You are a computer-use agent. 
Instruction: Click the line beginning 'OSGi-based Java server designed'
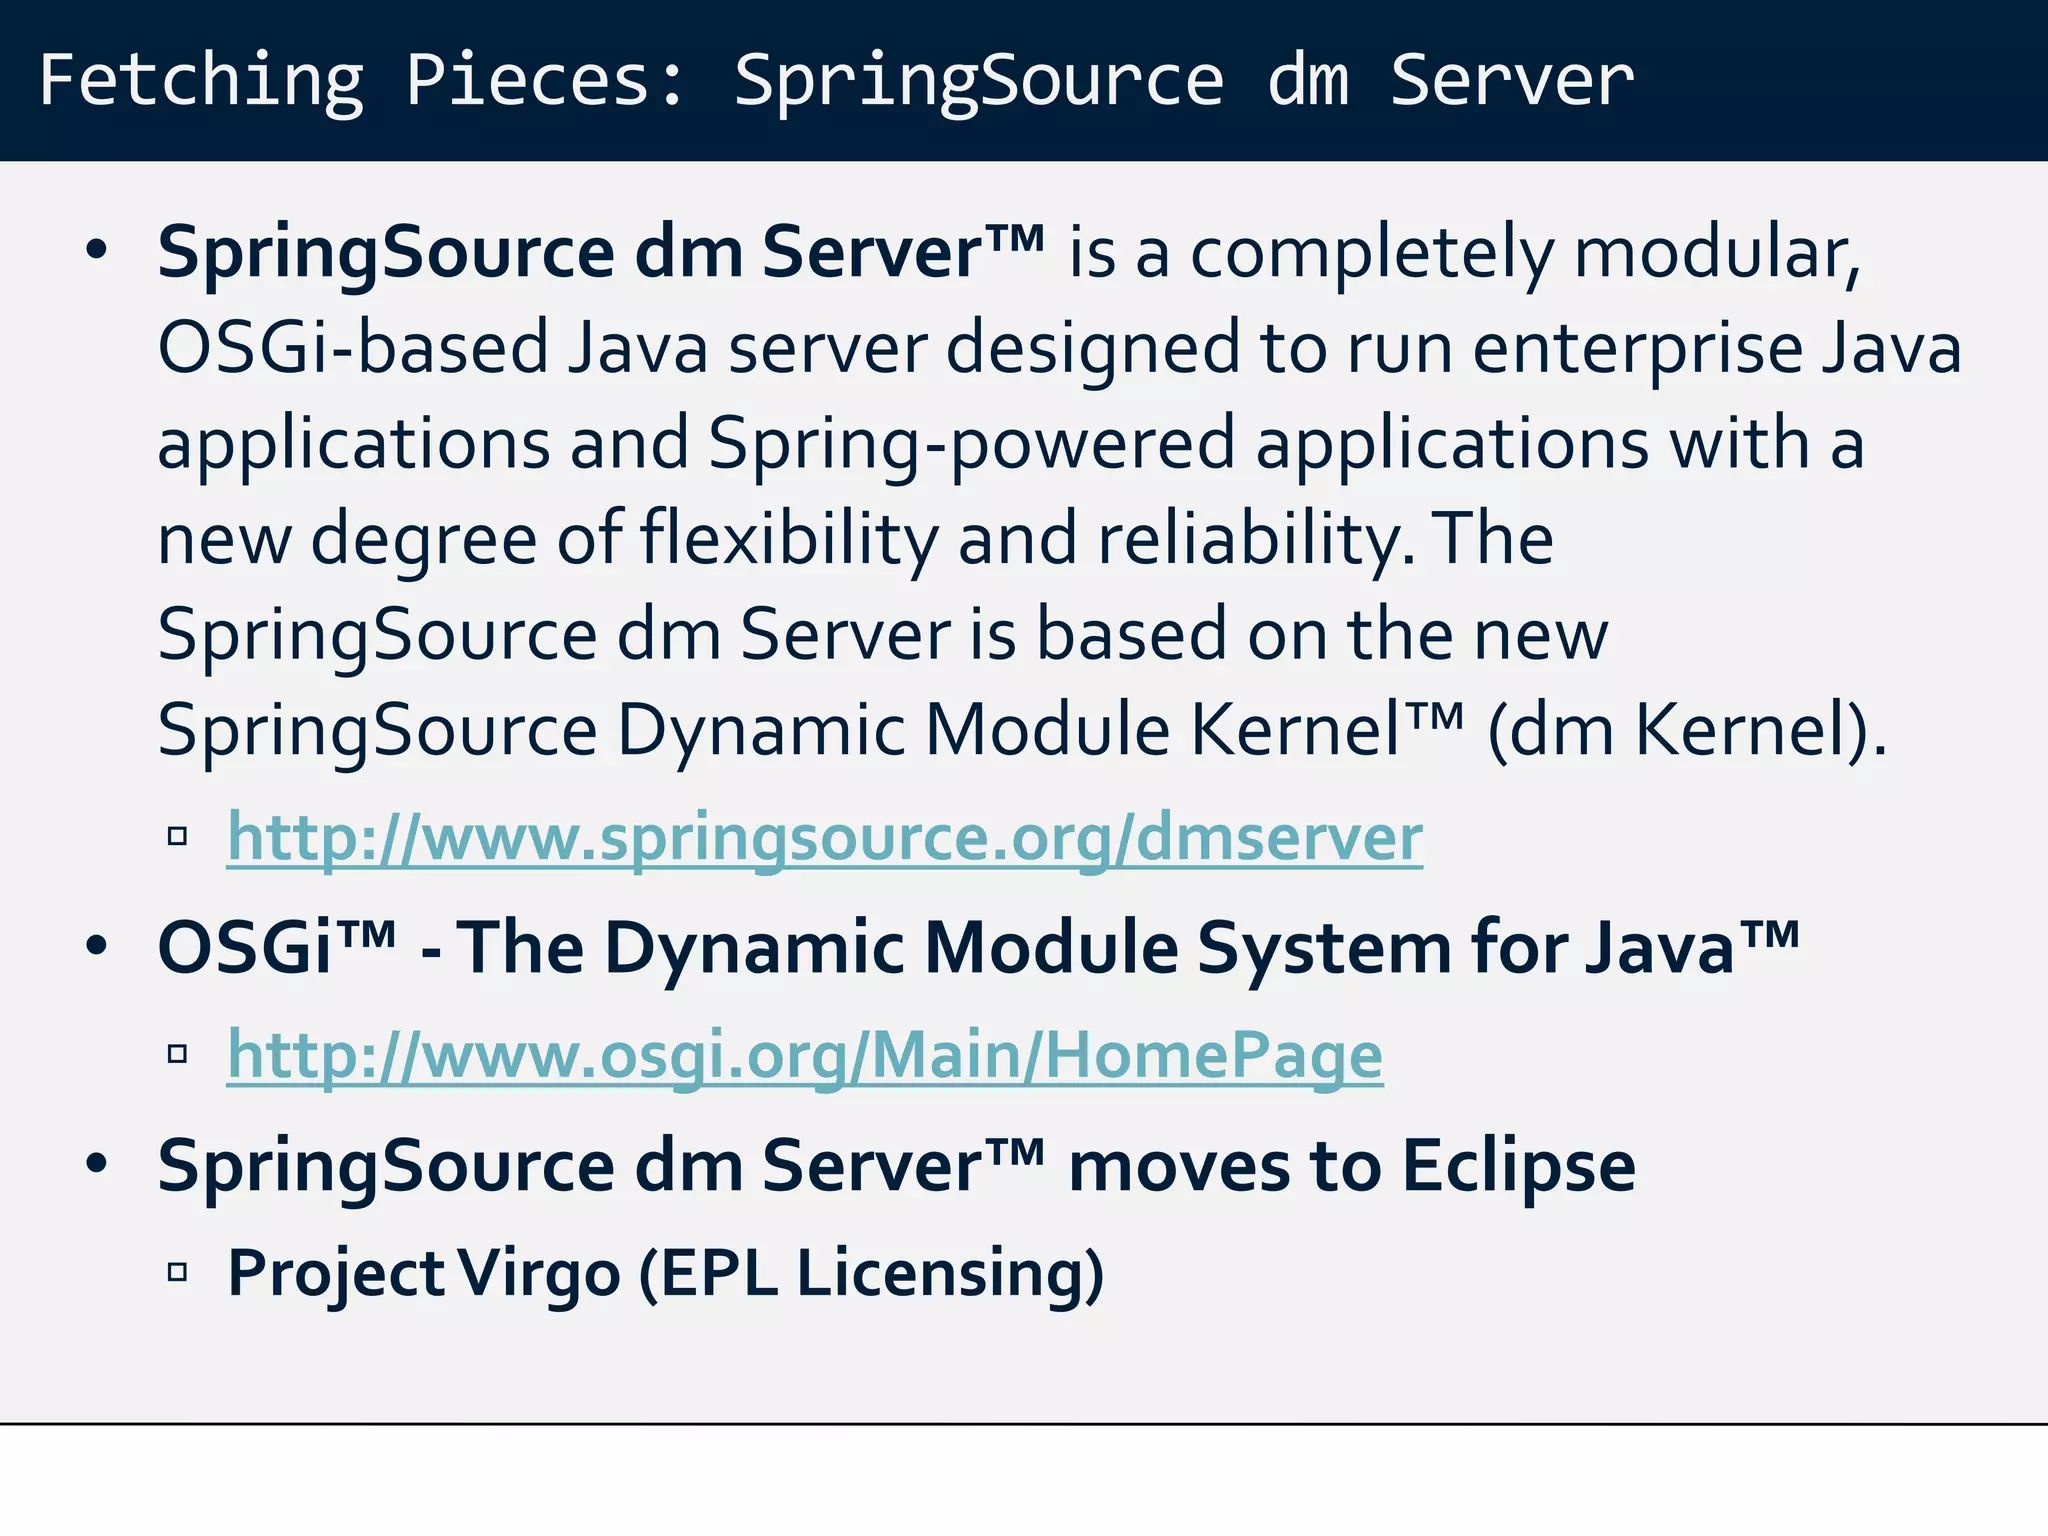[x=1060, y=349]
